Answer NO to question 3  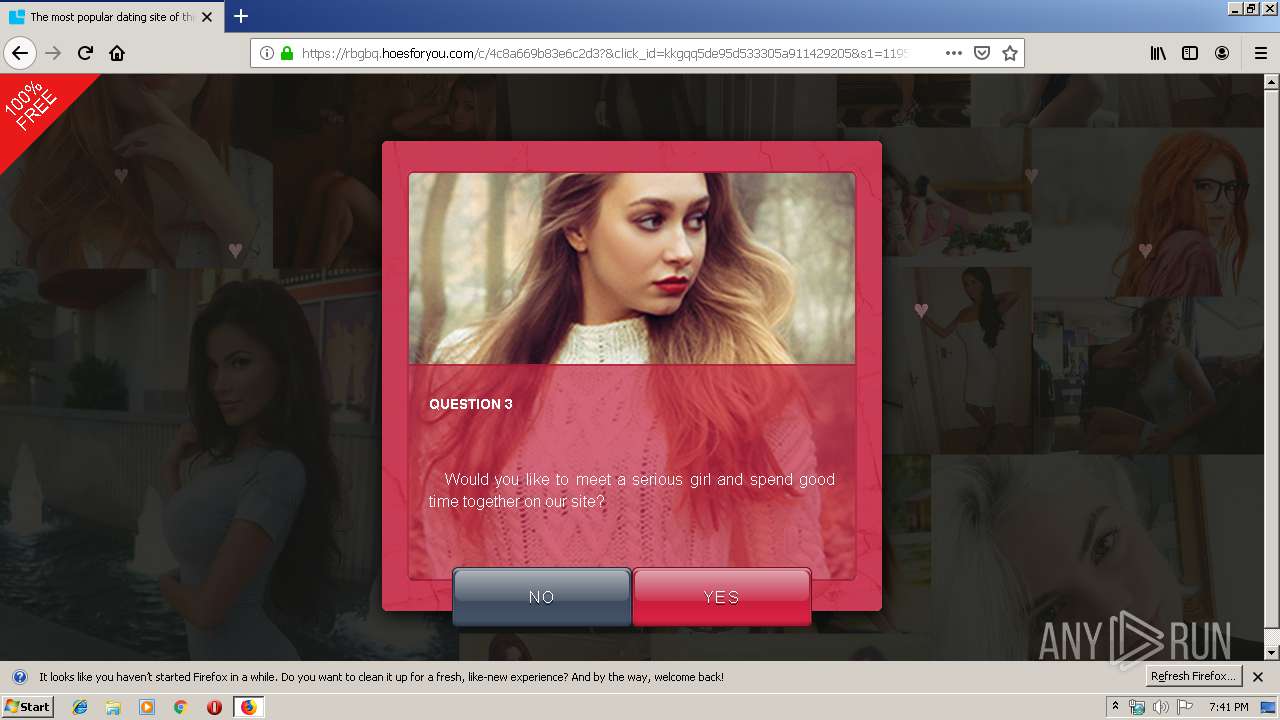click(x=541, y=597)
